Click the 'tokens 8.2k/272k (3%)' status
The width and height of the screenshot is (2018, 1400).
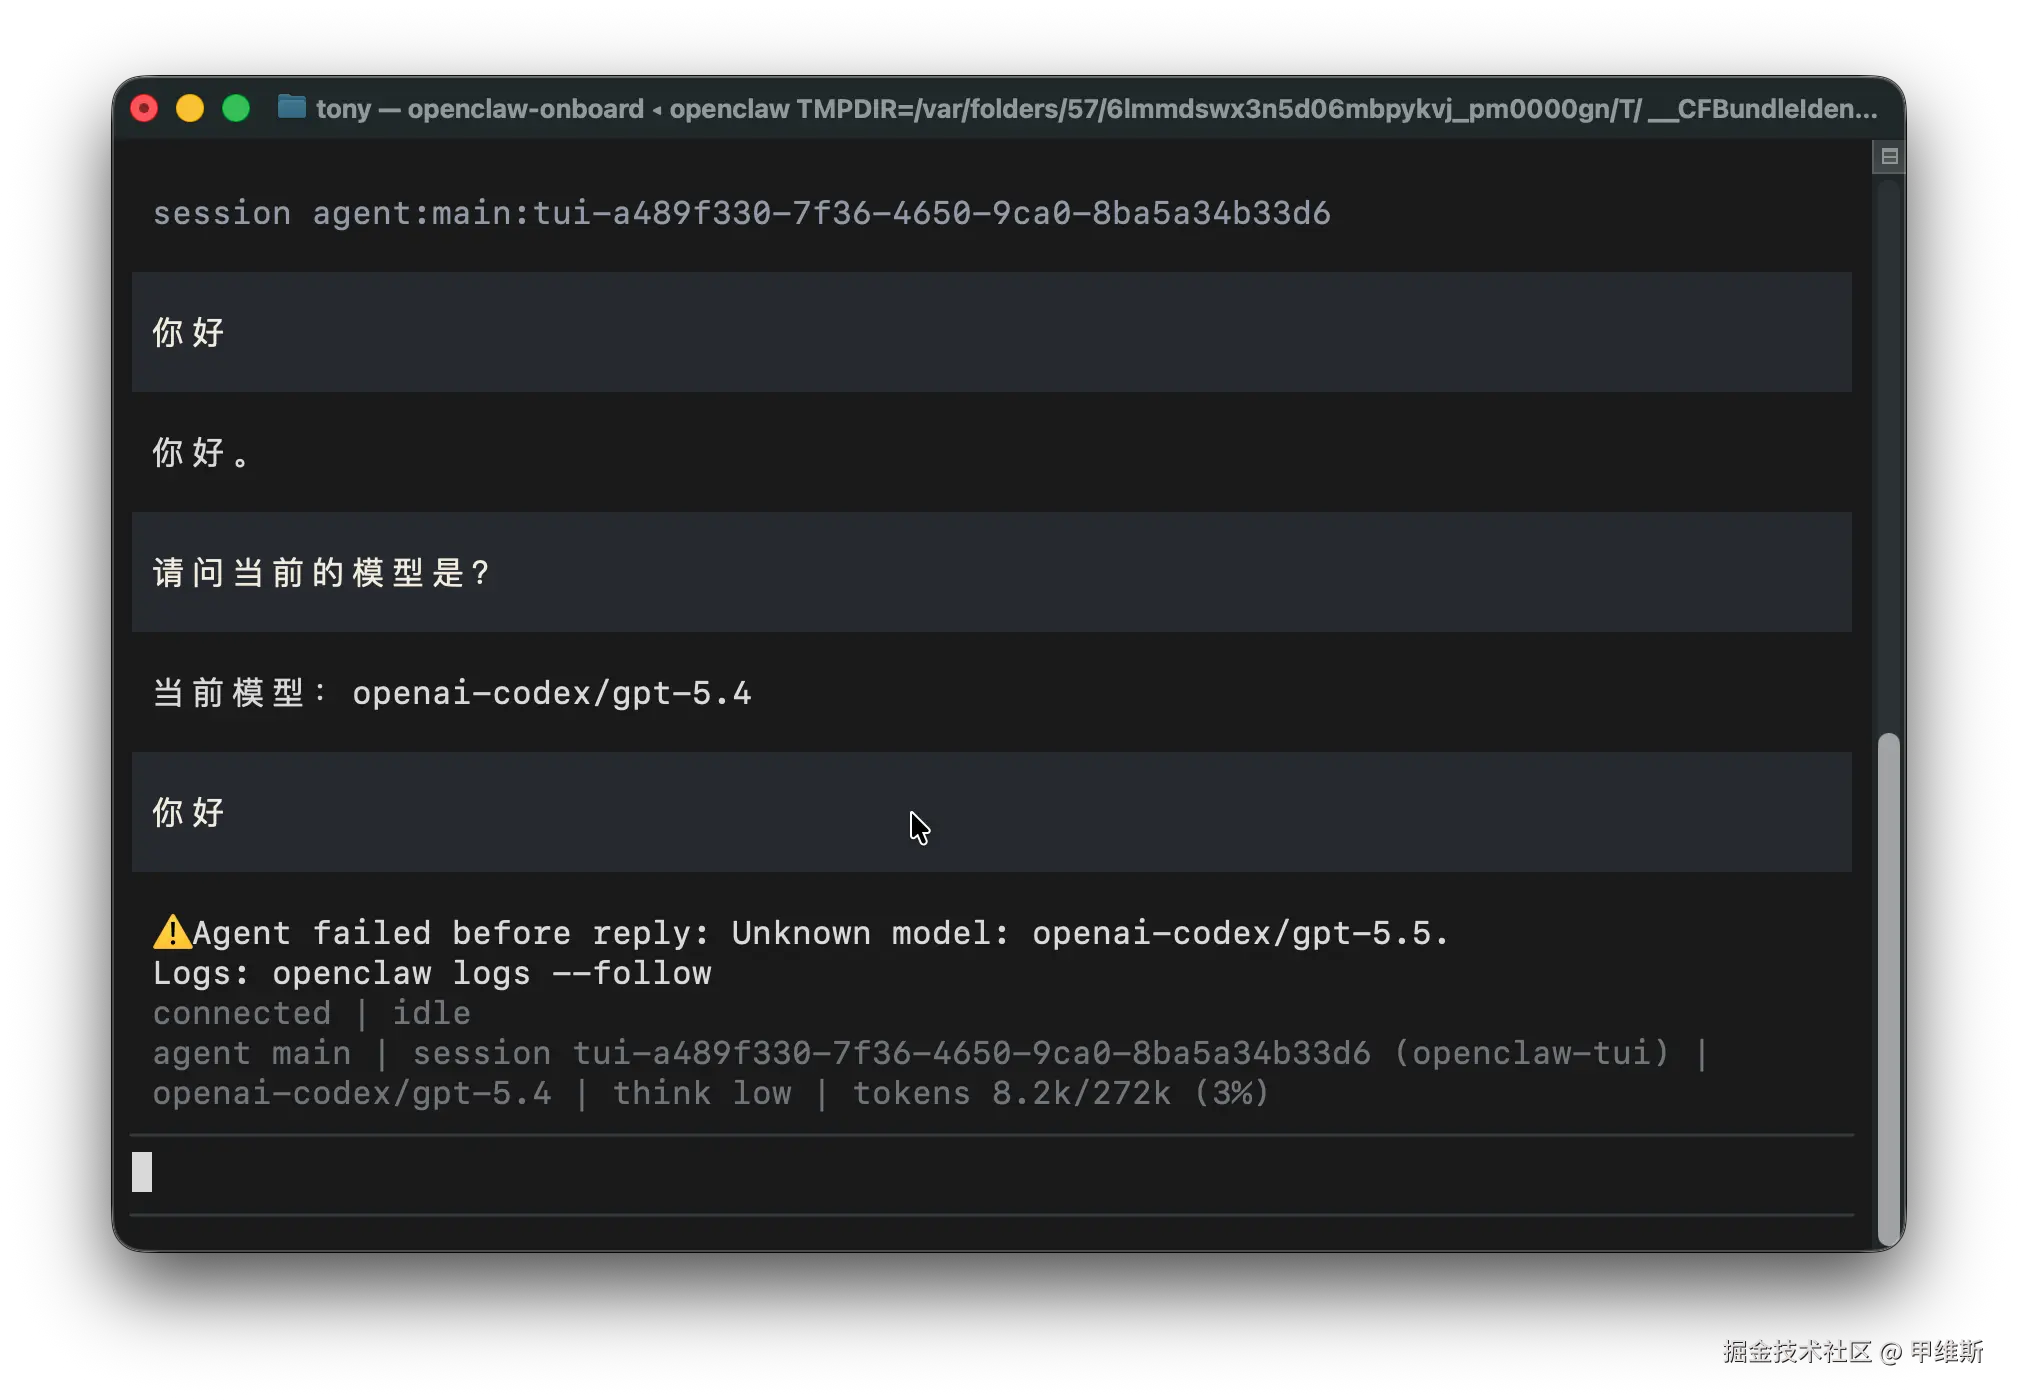(1060, 1093)
